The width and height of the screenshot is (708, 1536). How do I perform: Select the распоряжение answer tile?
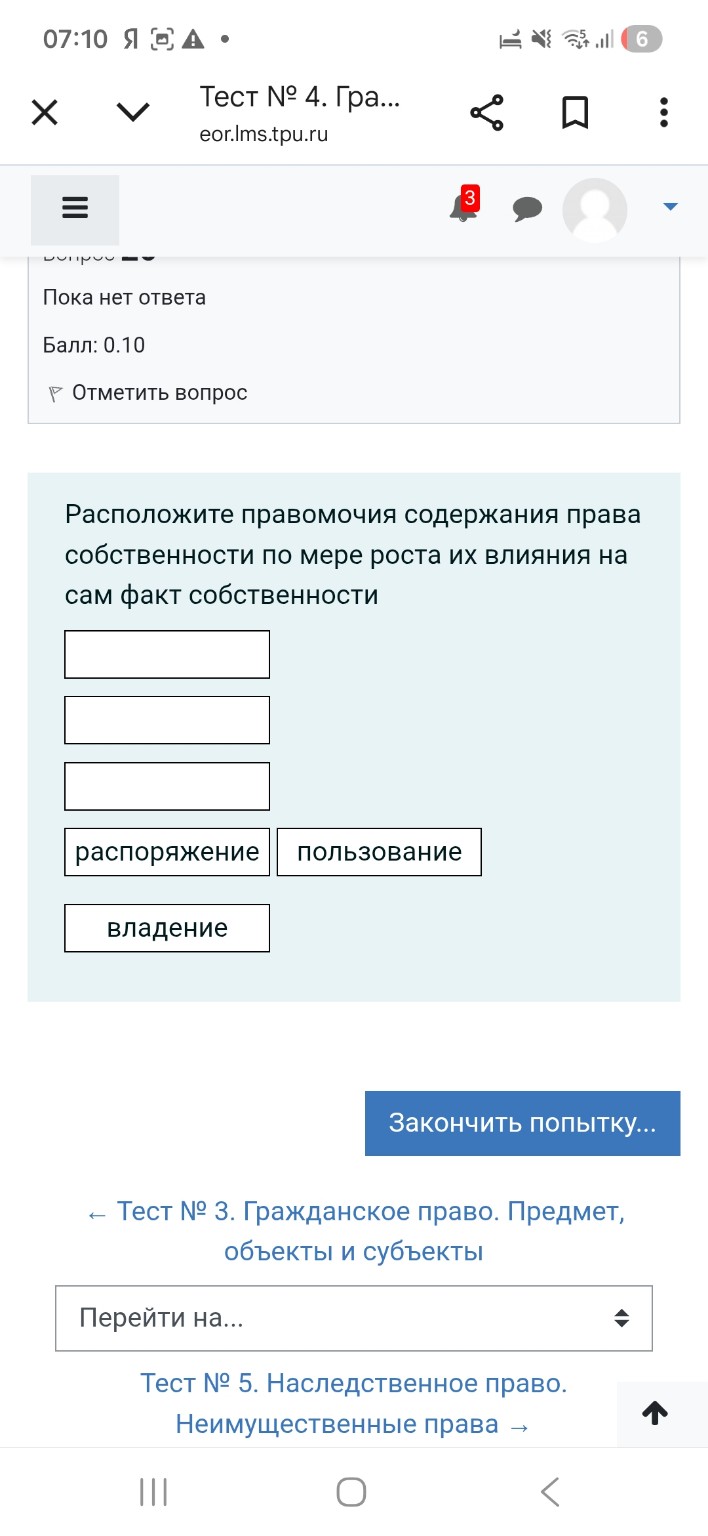click(166, 851)
